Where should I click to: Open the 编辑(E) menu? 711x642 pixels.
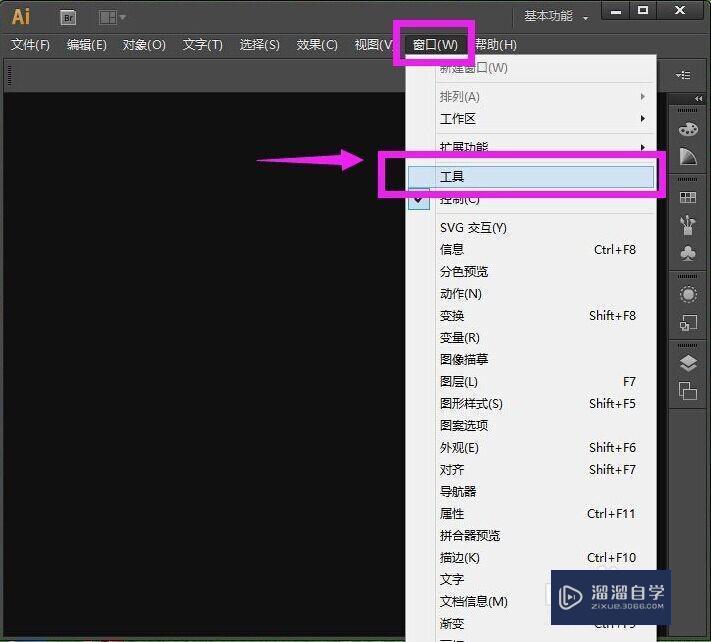tap(87, 44)
